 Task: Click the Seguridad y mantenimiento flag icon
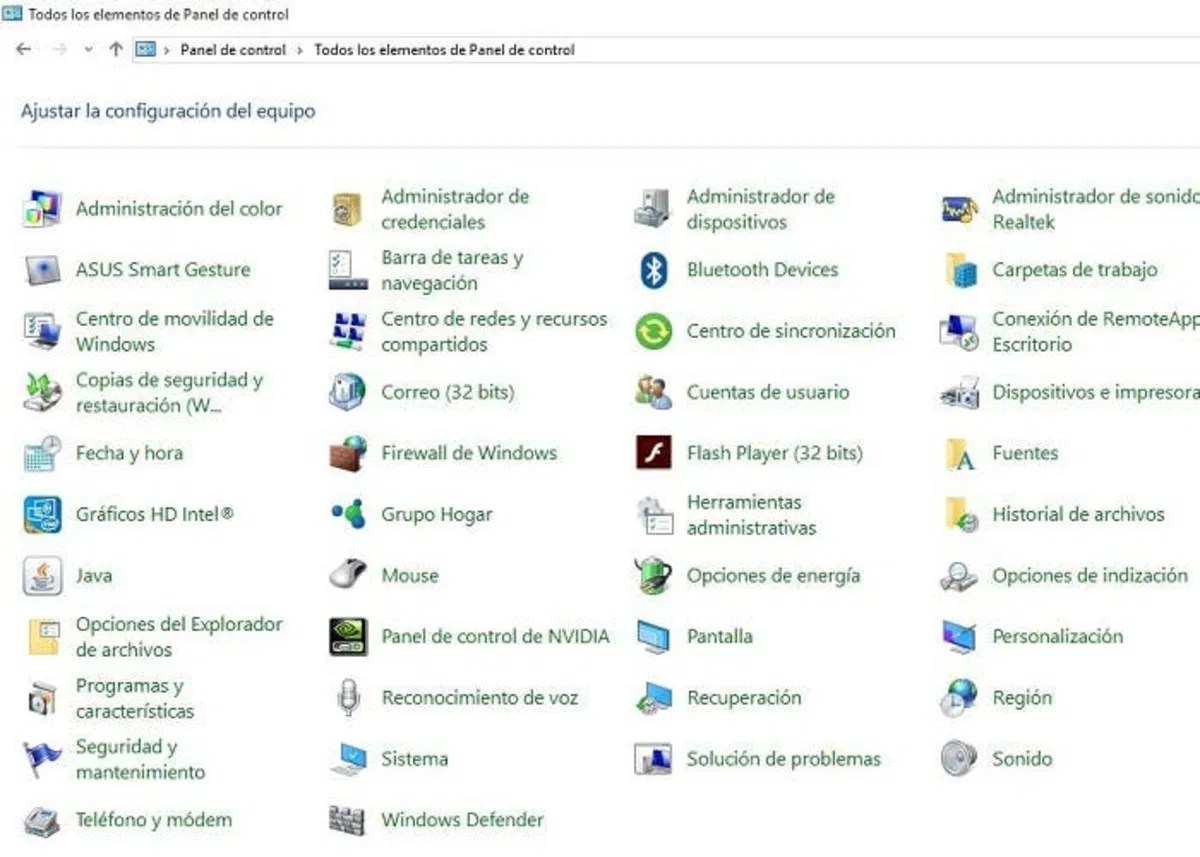click(42, 760)
